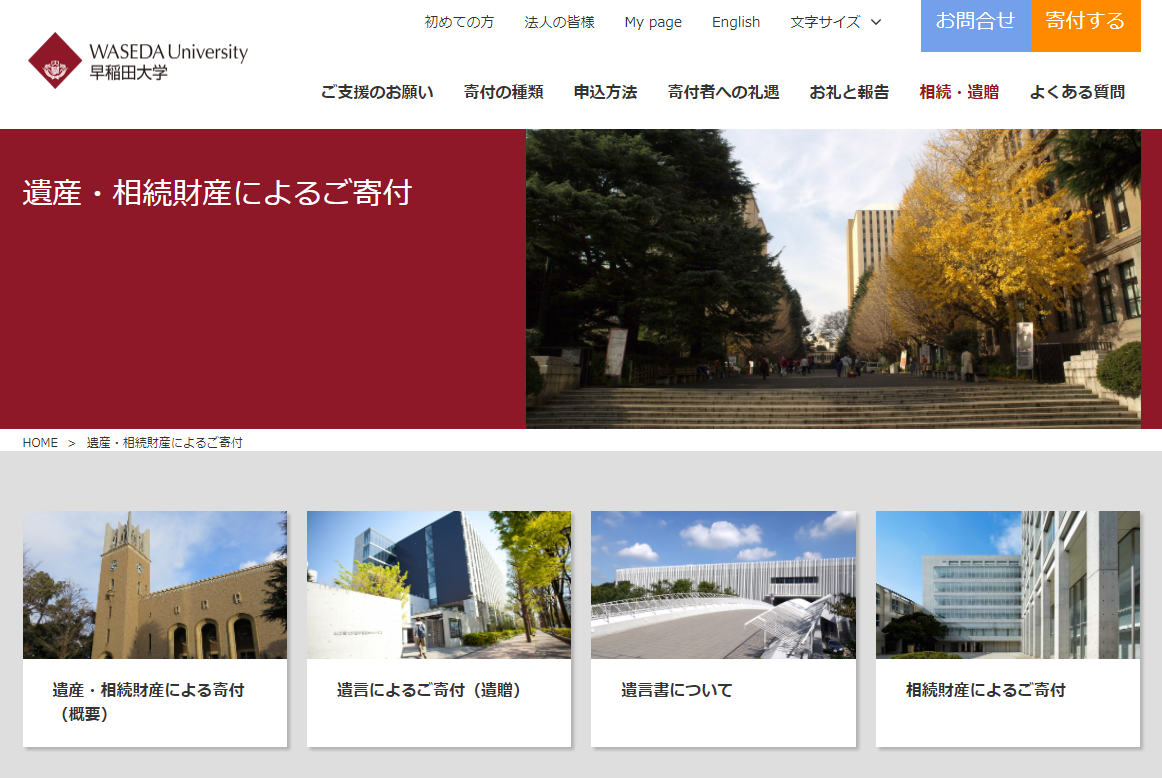Open the 法人の皆様 link

pos(559,22)
